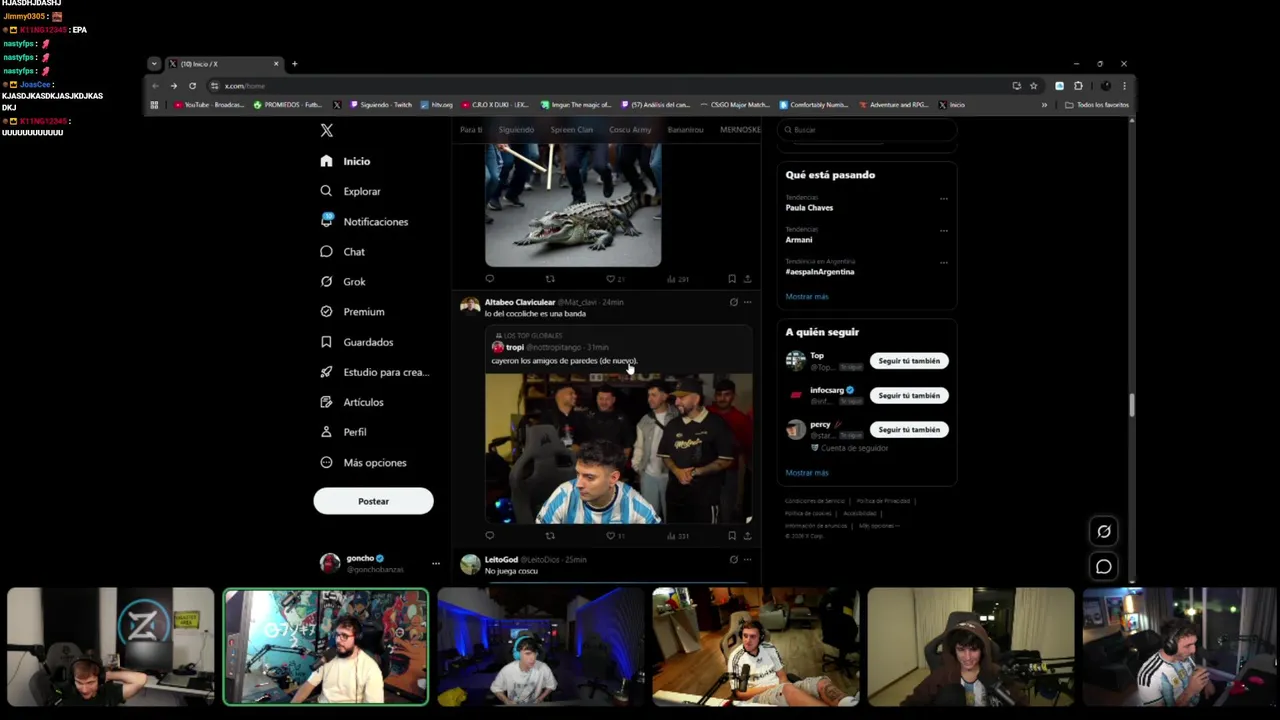The height and width of the screenshot is (720, 1280).
Task: Open the group photo in tropi's quoted post
Action: coord(618,449)
